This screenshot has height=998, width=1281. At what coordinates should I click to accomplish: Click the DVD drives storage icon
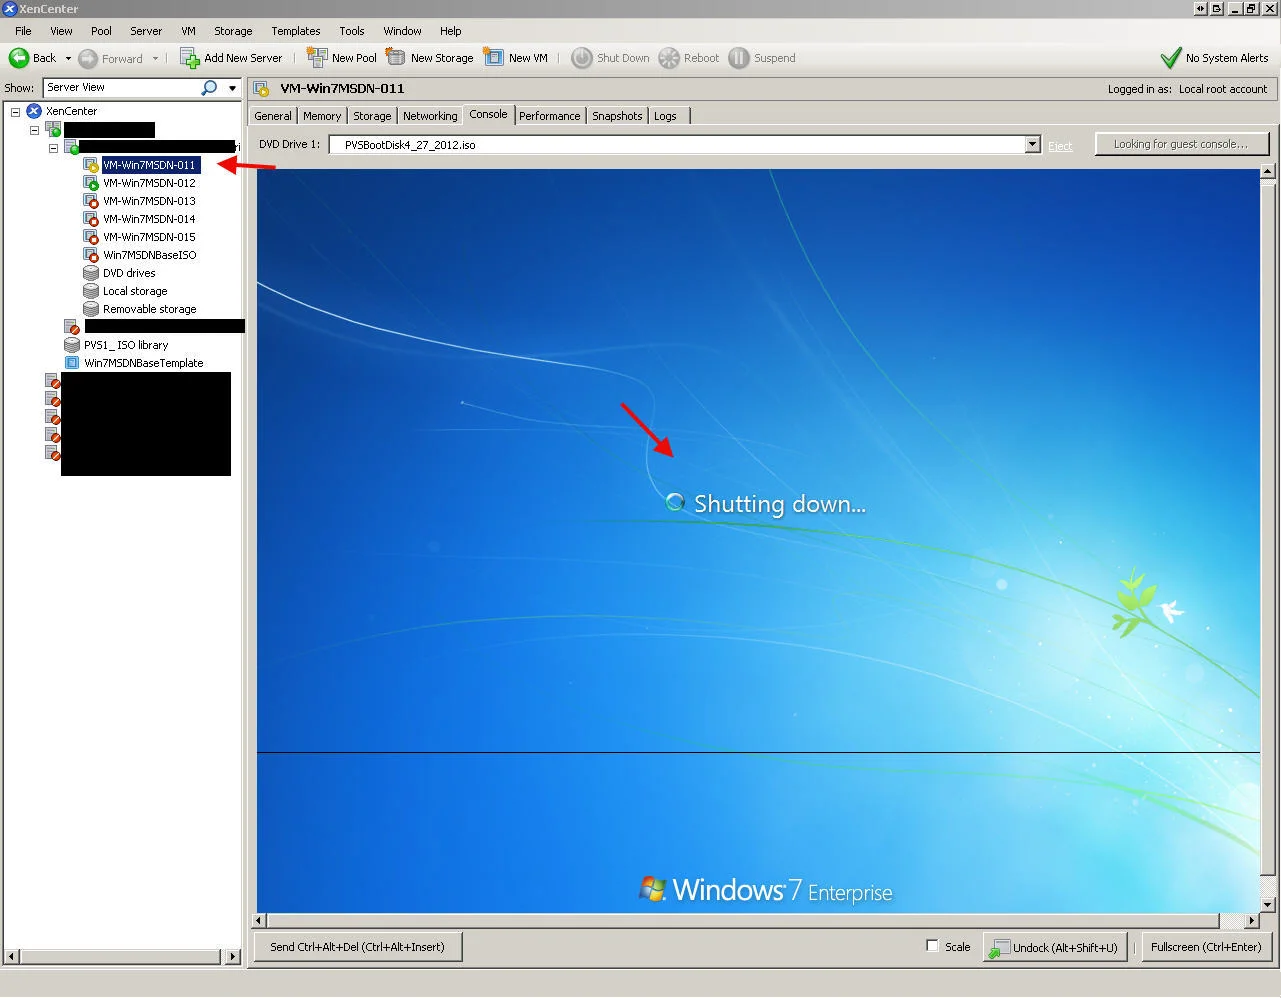coord(91,273)
